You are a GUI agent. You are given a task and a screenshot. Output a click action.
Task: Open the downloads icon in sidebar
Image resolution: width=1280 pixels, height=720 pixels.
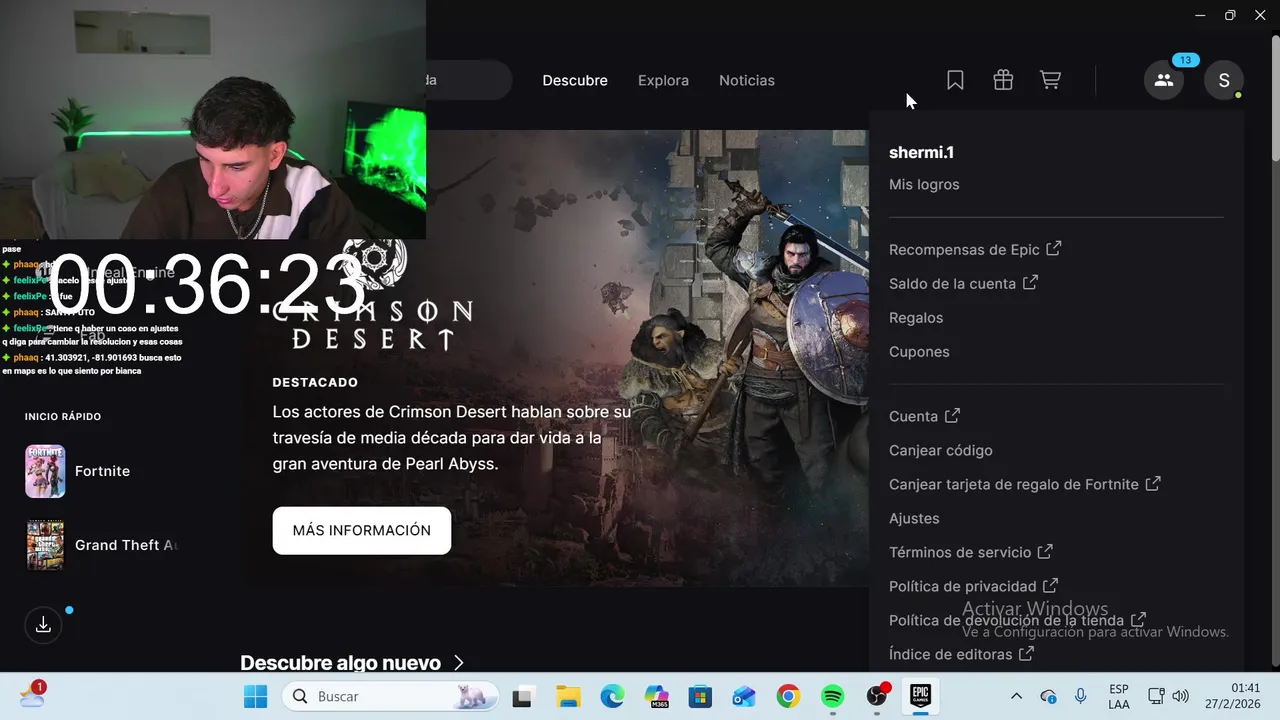[x=43, y=625]
